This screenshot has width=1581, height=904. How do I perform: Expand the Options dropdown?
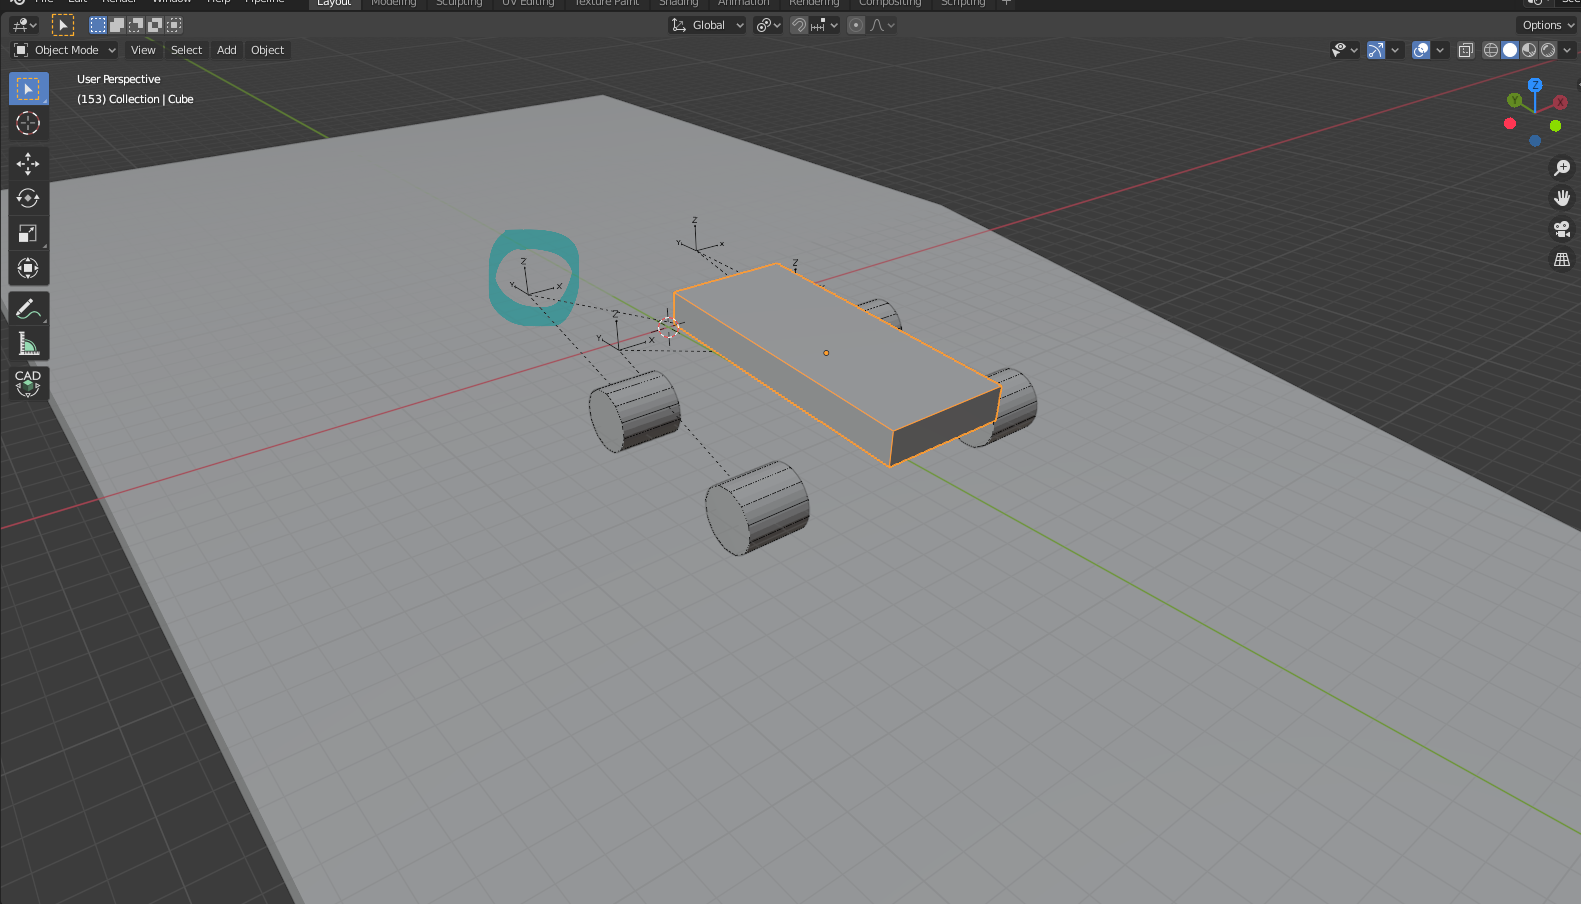pos(1547,25)
